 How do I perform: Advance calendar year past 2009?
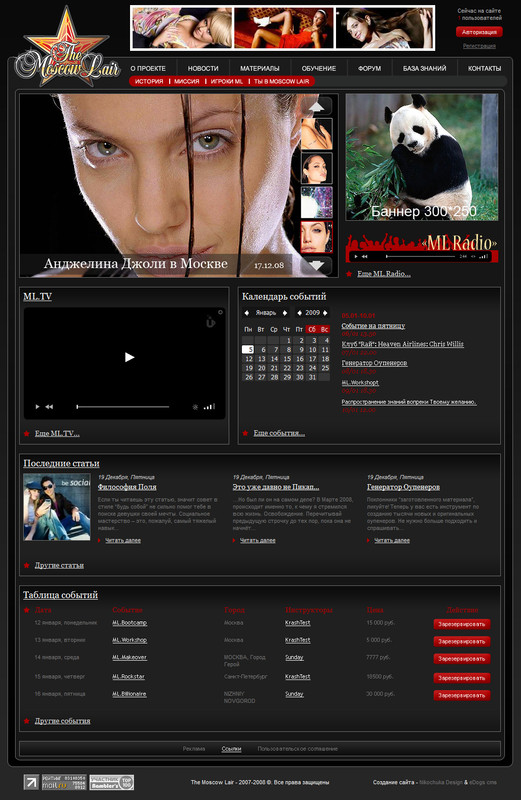(x=325, y=313)
